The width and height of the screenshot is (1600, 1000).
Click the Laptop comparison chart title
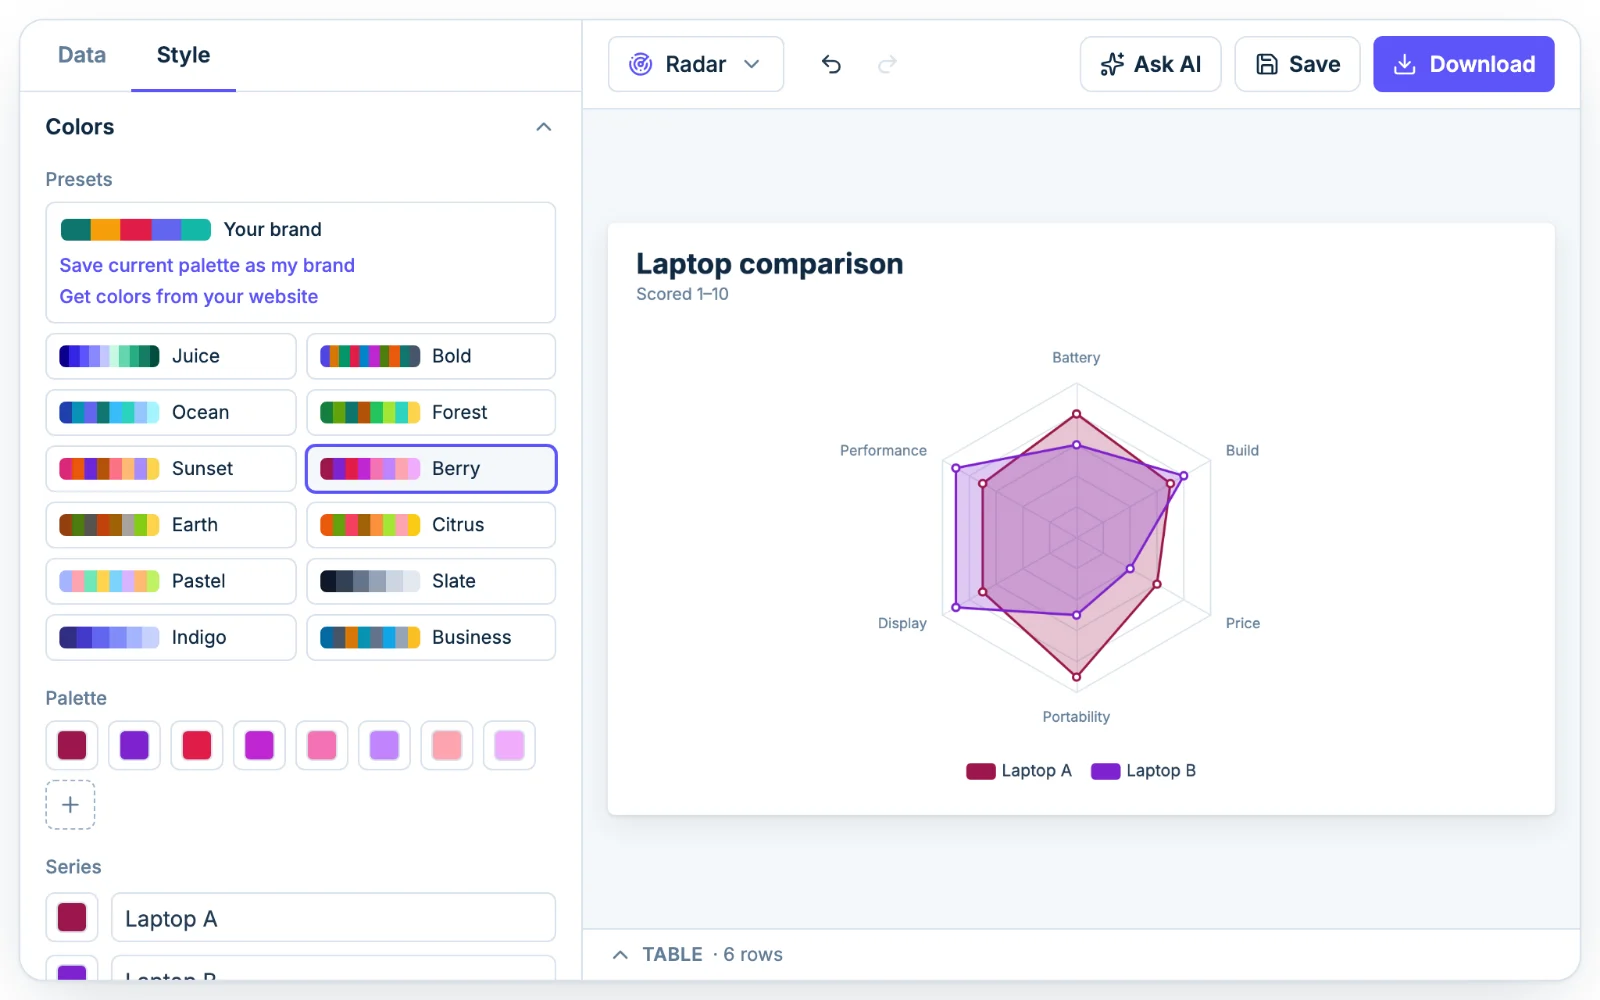pos(770,264)
